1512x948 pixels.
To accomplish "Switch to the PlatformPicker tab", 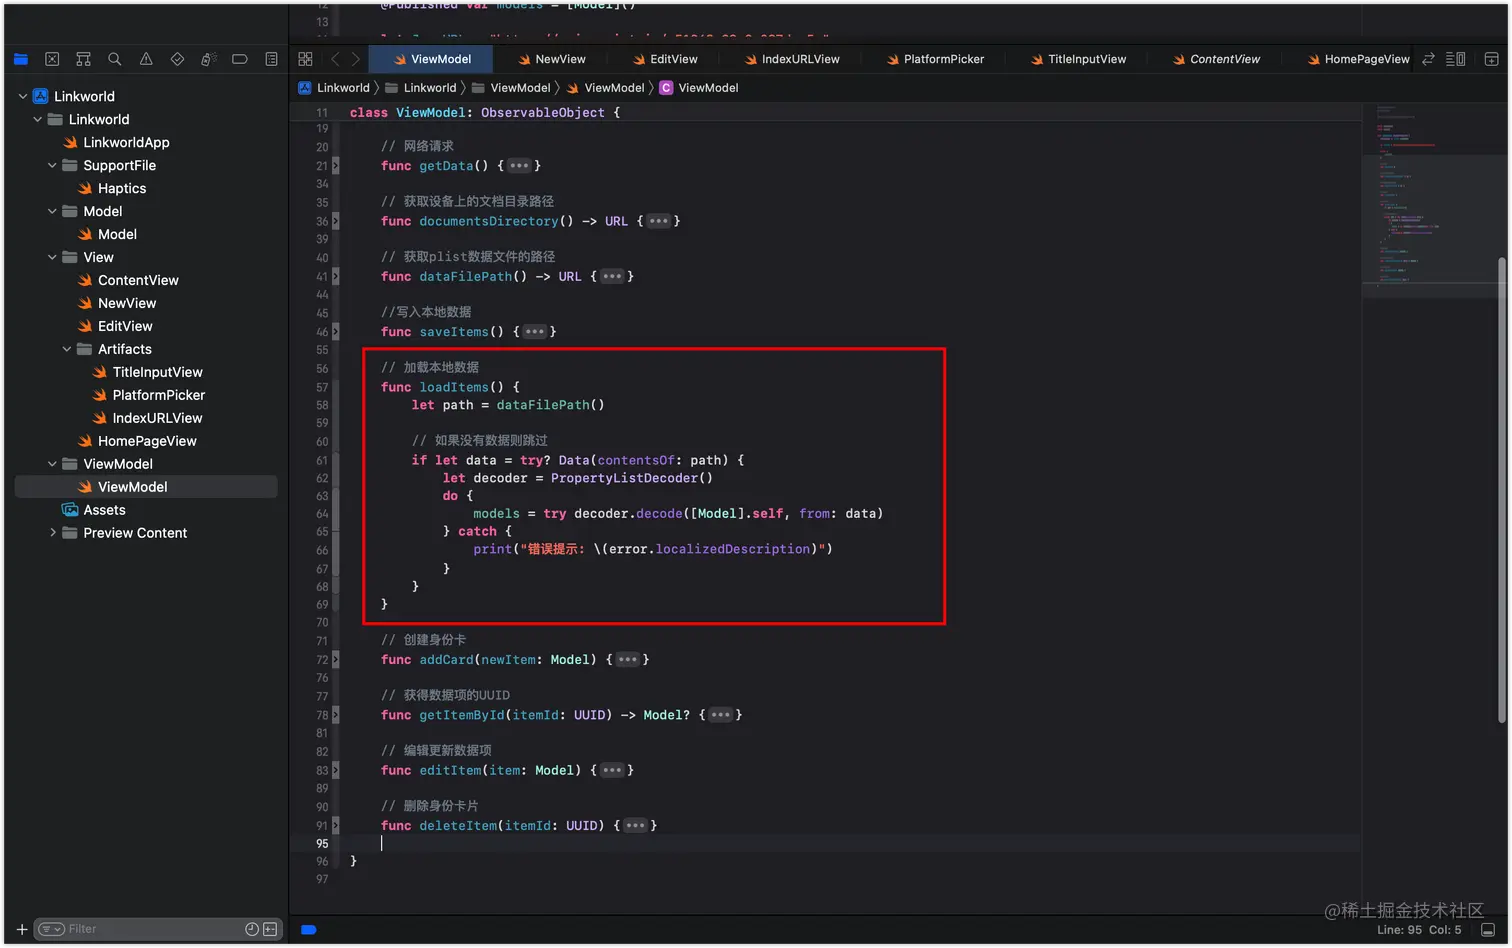I will [935, 59].
